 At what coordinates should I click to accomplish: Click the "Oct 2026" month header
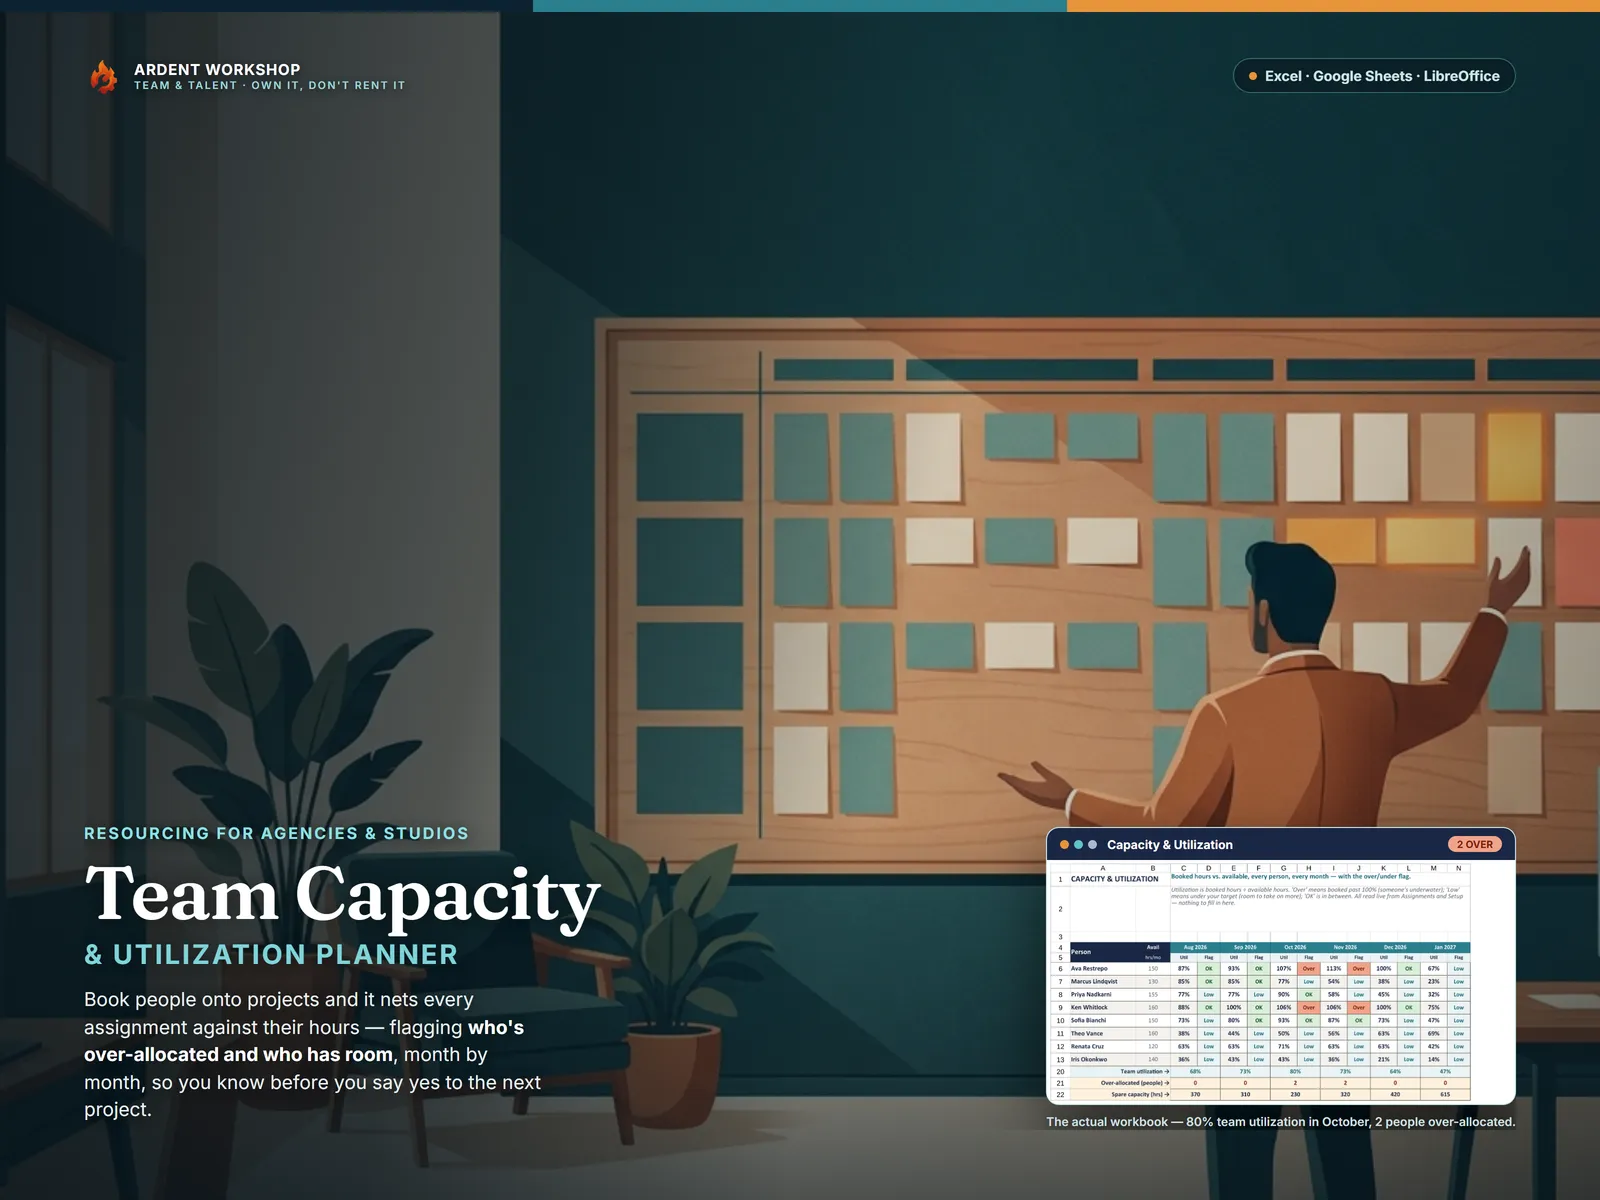1295,947
